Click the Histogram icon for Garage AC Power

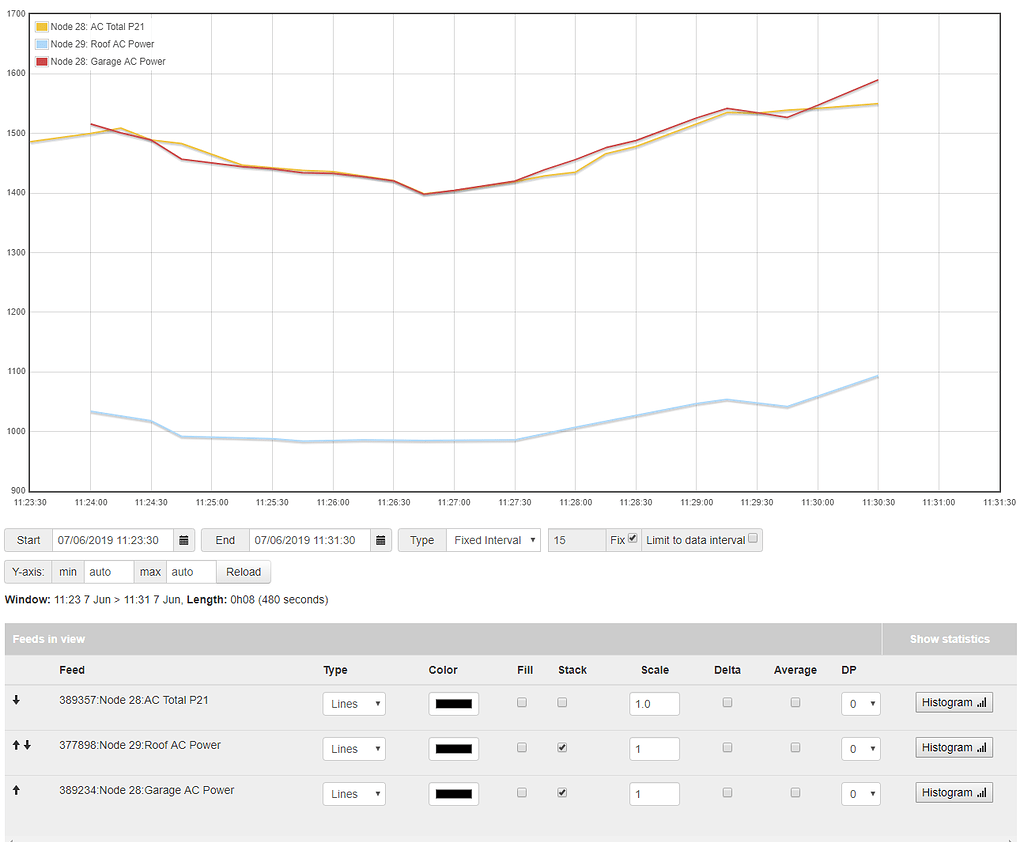[953, 792]
